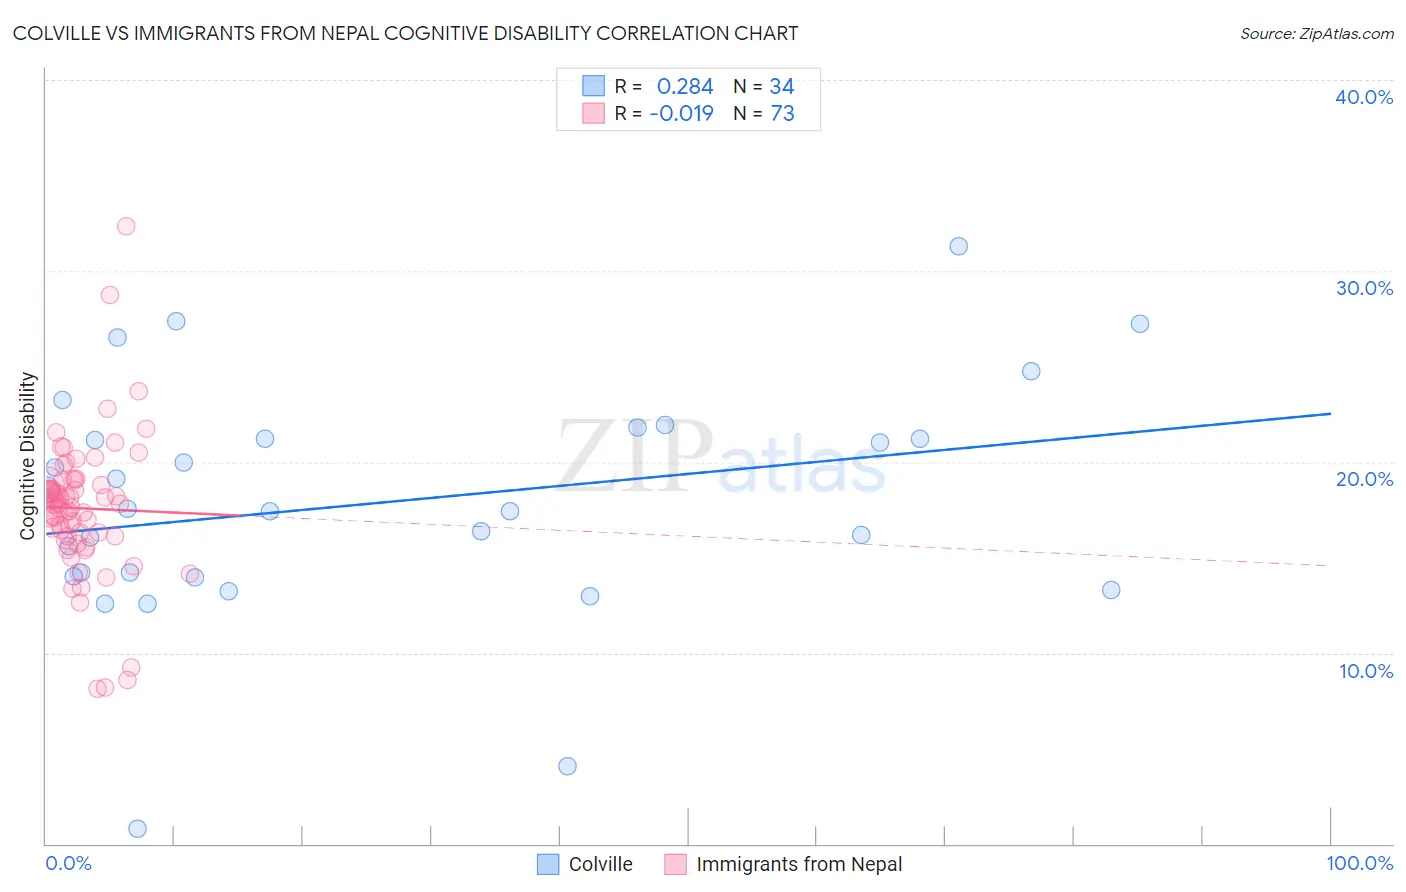Image resolution: width=1406 pixels, height=892 pixels.
Task: Click the blue Colville swatch in bottom legend
Action: pyautogui.click(x=548, y=864)
